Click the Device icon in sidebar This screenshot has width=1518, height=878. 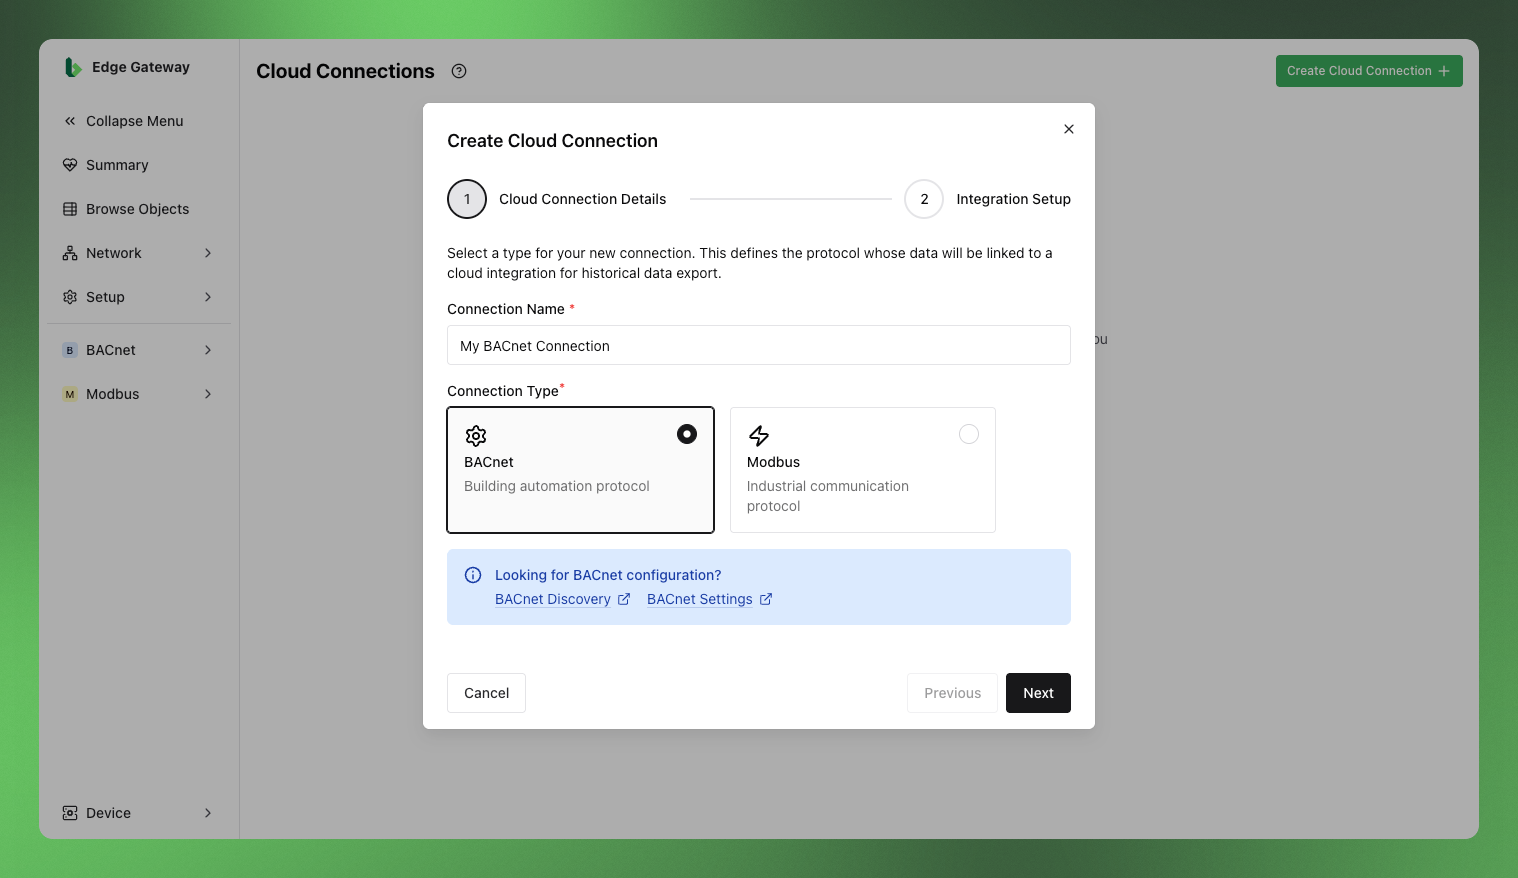click(x=70, y=813)
